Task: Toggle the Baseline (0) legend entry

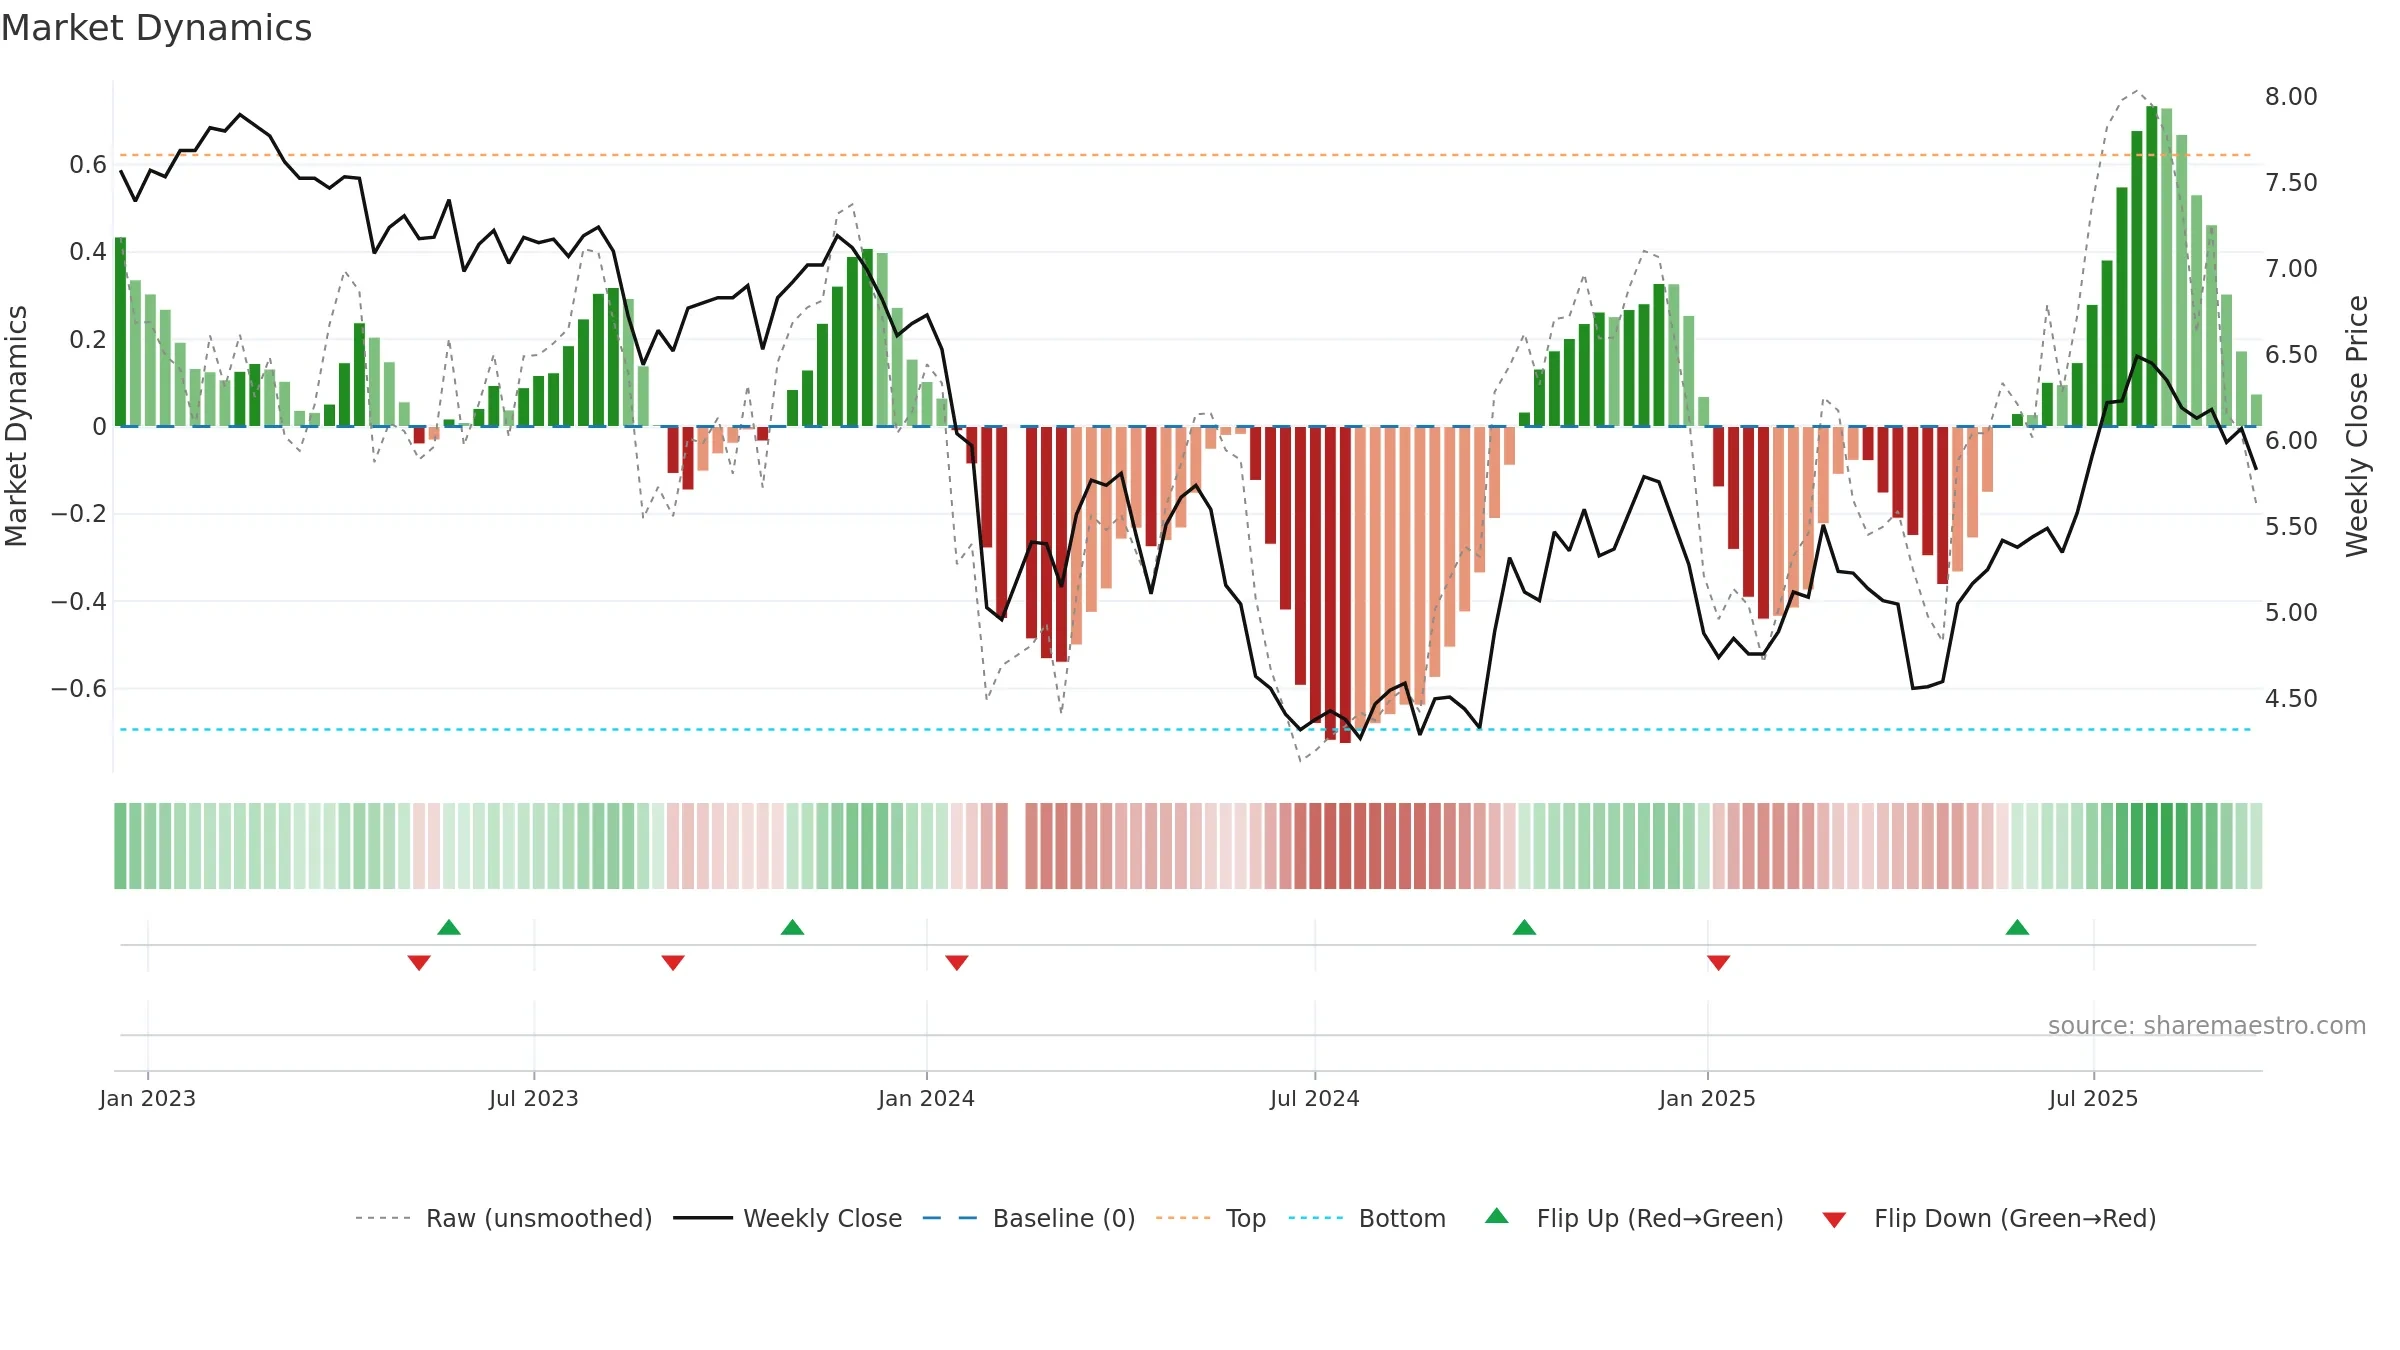Action: (x=1029, y=1218)
